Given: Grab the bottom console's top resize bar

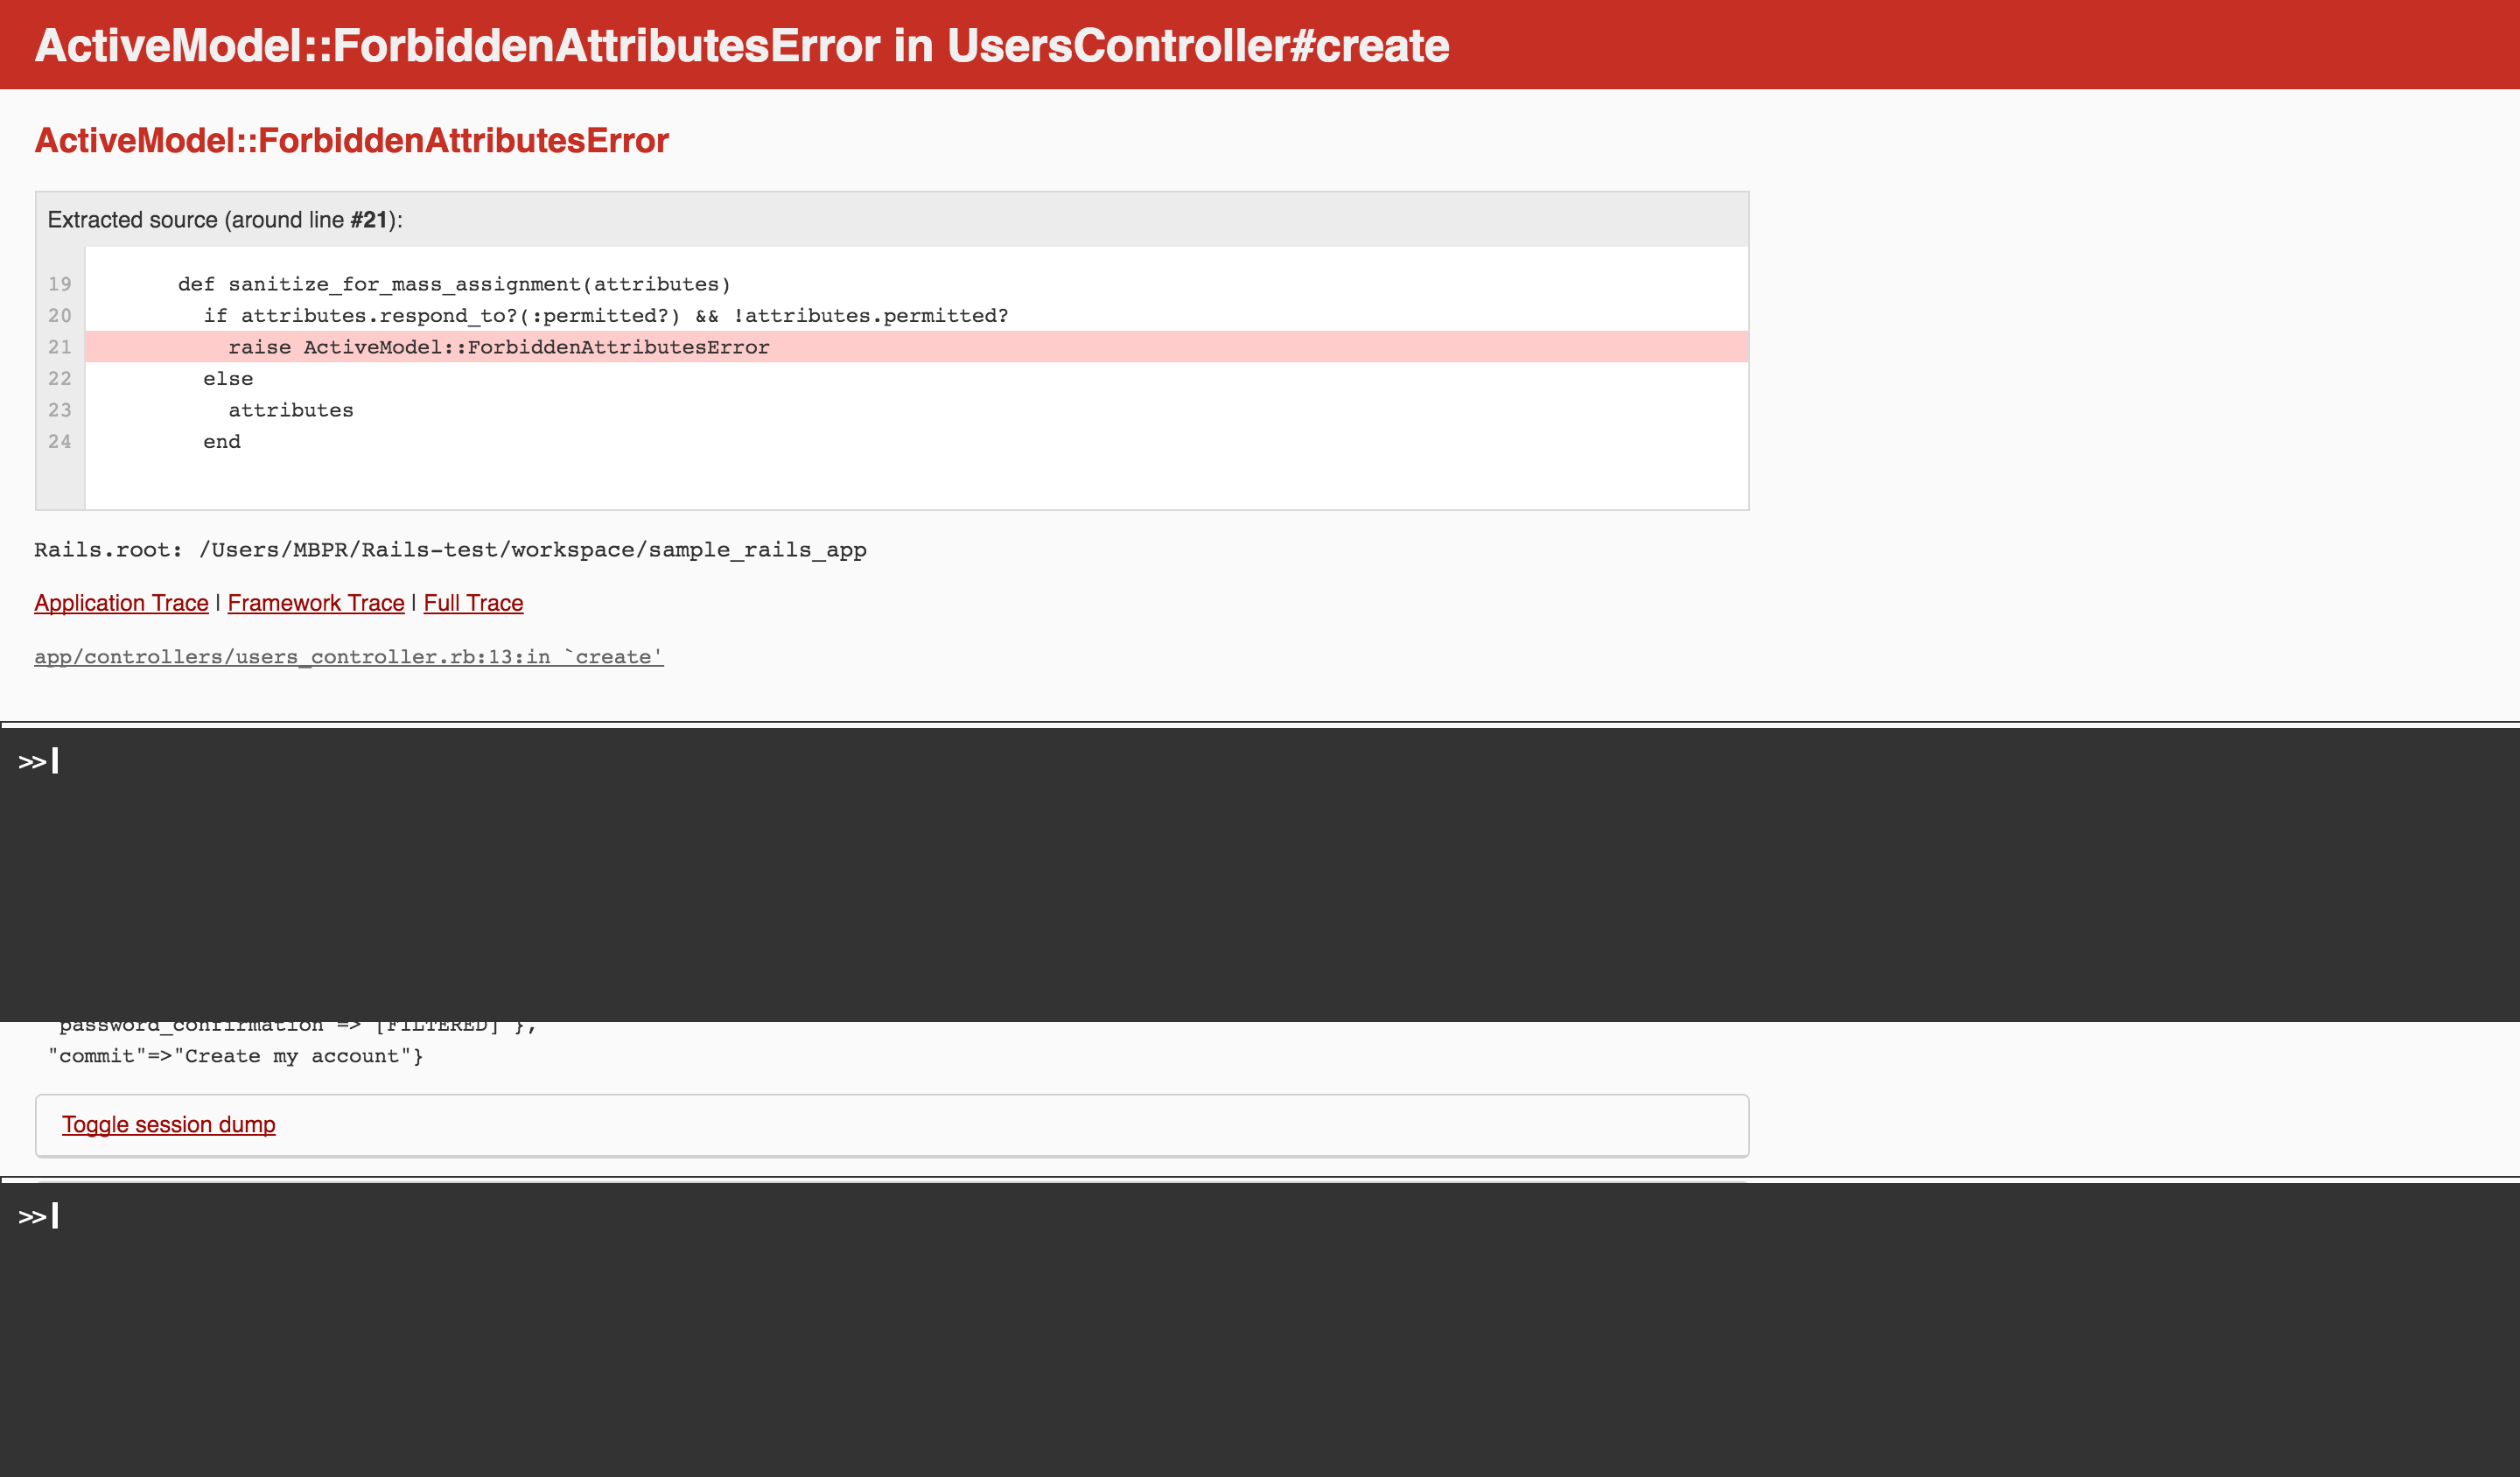Looking at the screenshot, I should click(1260, 1180).
